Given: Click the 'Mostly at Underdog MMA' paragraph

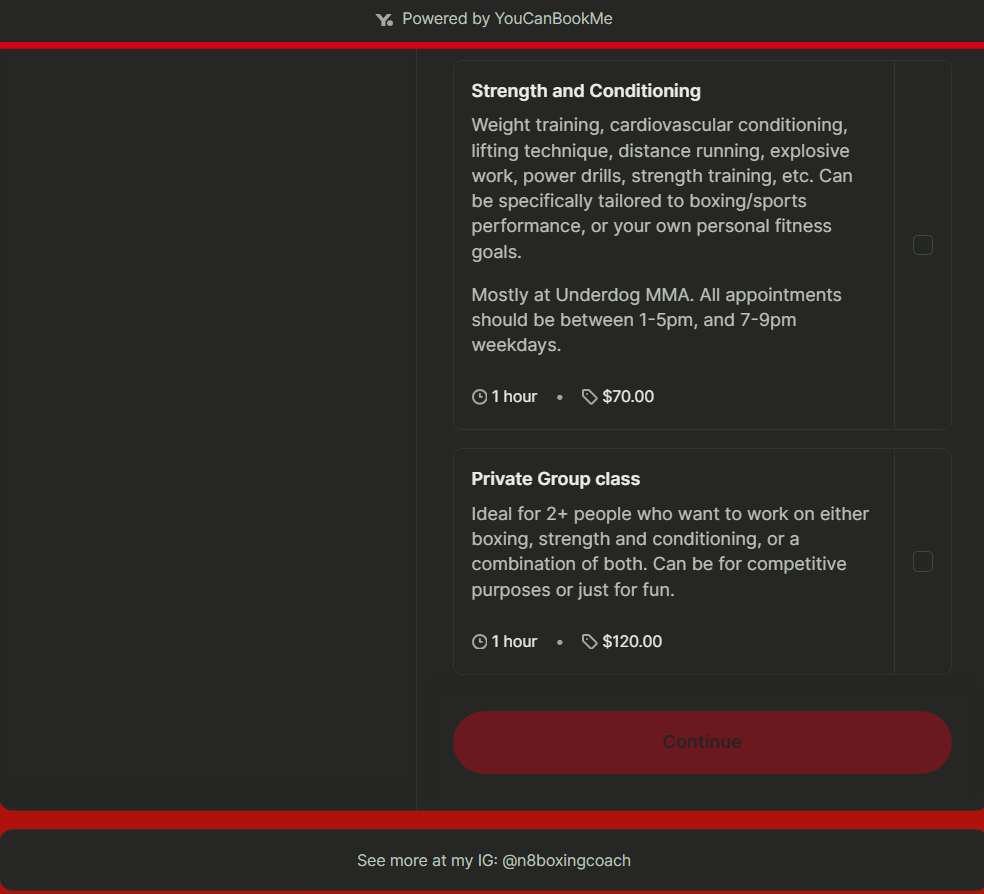Looking at the screenshot, I should click(656, 320).
